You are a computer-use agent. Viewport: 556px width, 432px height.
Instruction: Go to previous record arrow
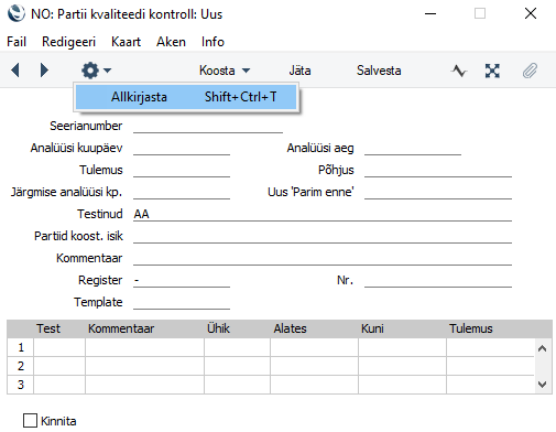(x=15, y=70)
